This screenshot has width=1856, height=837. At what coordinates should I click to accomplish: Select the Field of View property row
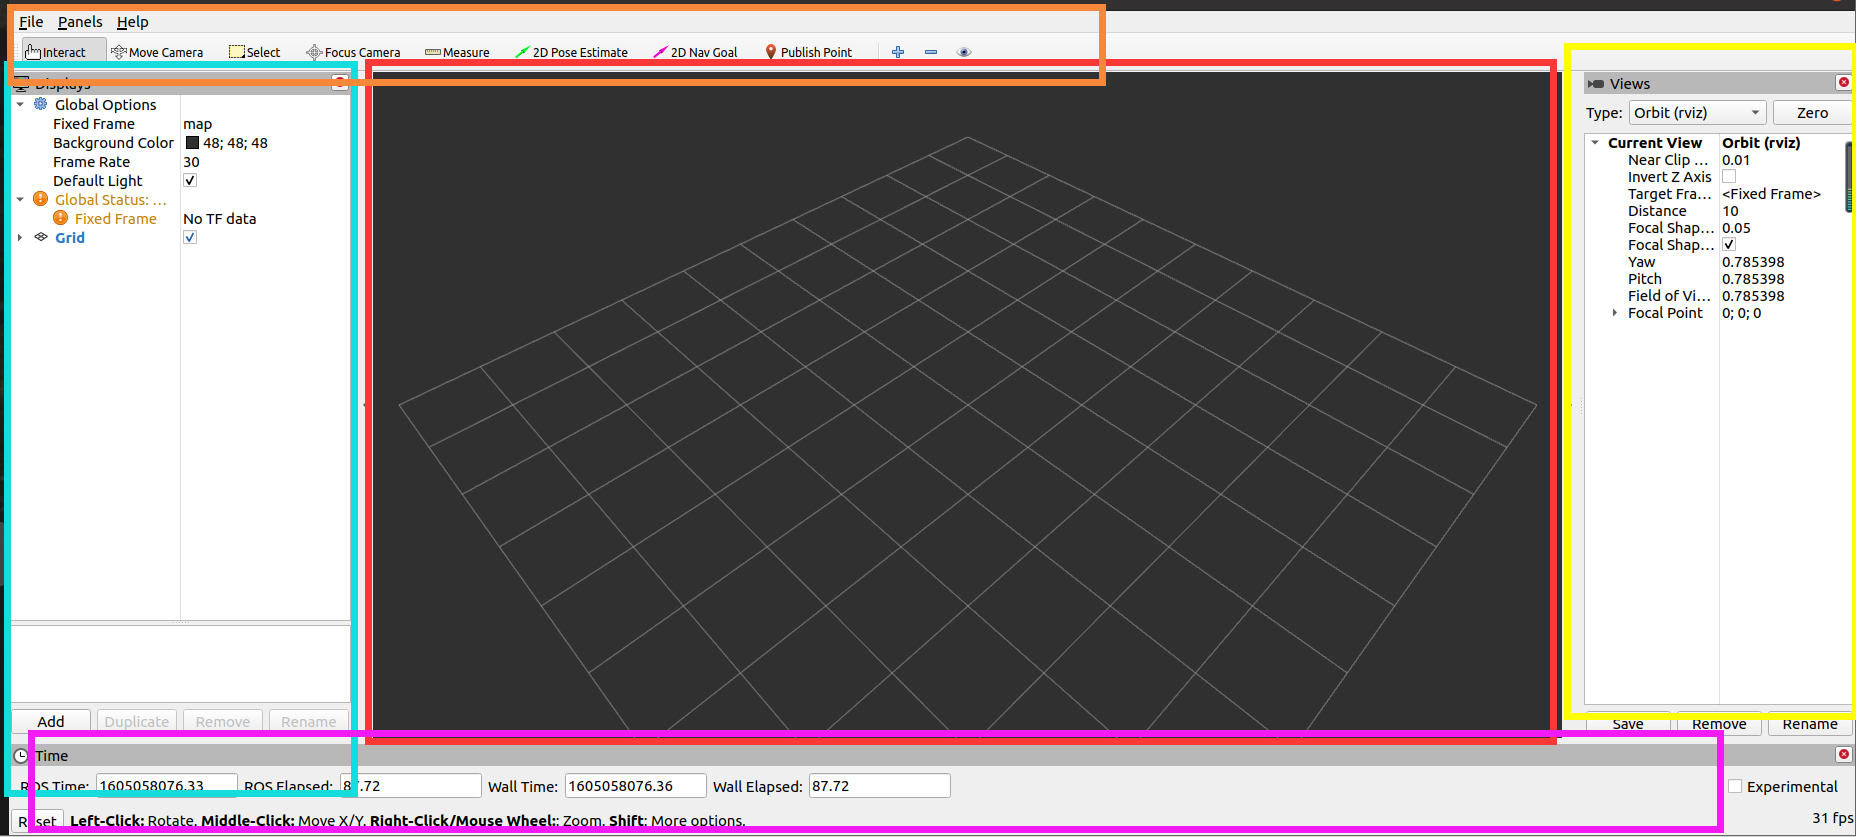(1716, 296)
